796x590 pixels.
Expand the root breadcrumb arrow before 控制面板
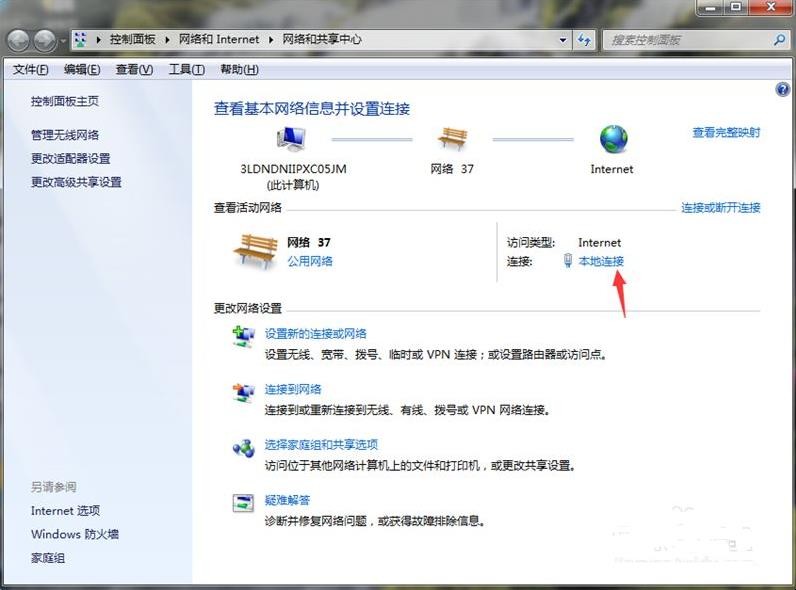coord(98,40)
